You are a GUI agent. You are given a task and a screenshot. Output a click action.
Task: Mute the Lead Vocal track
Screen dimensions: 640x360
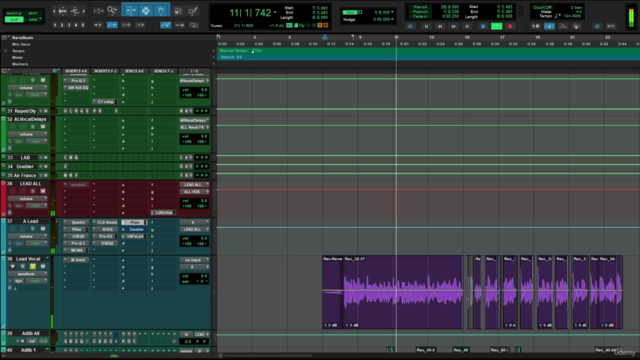42,267
